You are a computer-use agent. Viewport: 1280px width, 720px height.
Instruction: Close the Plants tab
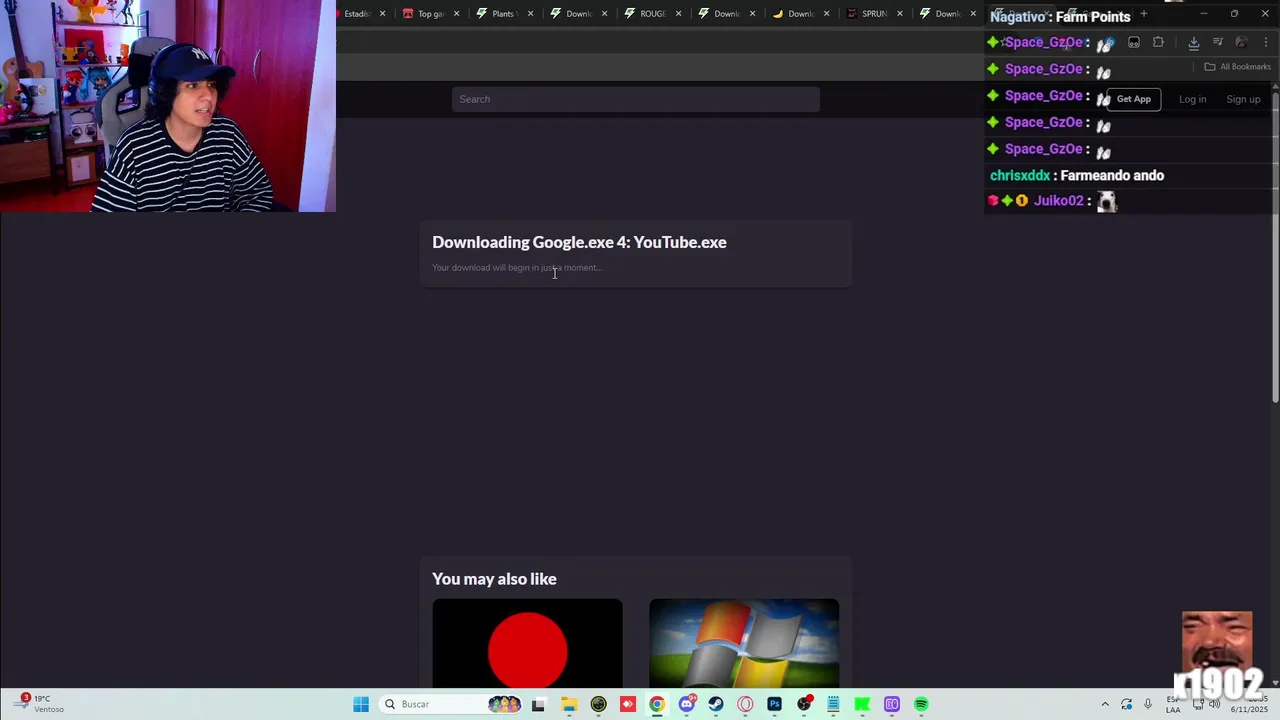pos(531,14)
